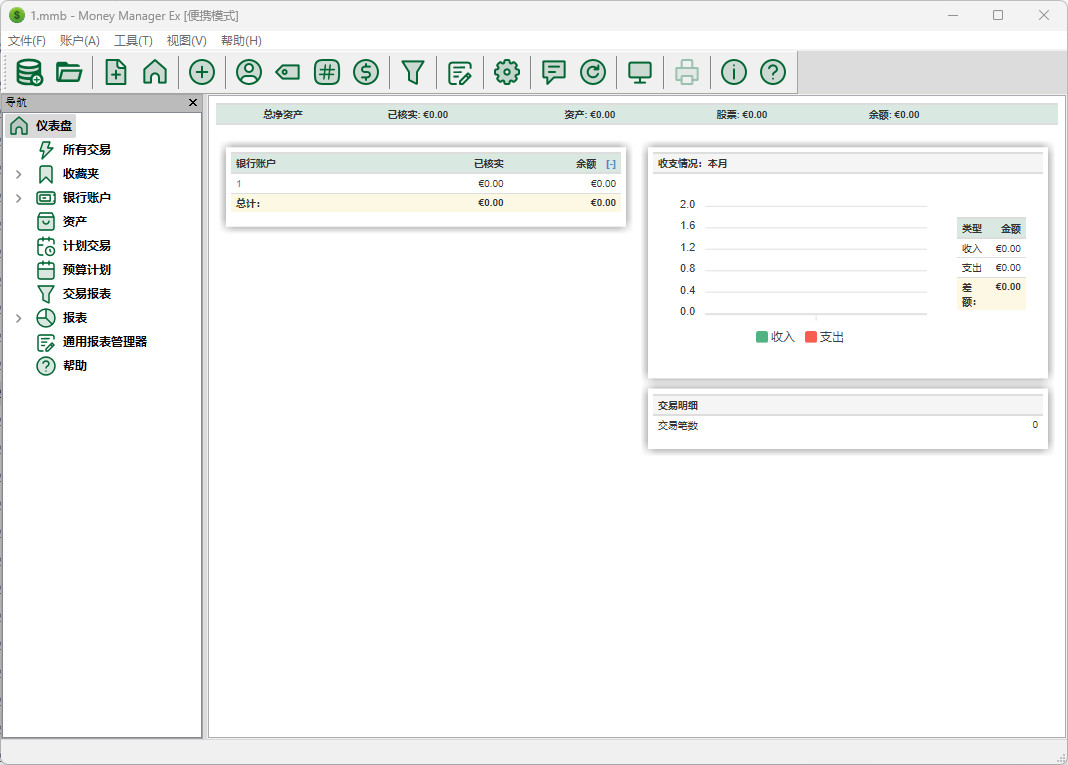Click the help question mark toolbar icon
Screen dimensions: 1068x765
pos(772,72)
